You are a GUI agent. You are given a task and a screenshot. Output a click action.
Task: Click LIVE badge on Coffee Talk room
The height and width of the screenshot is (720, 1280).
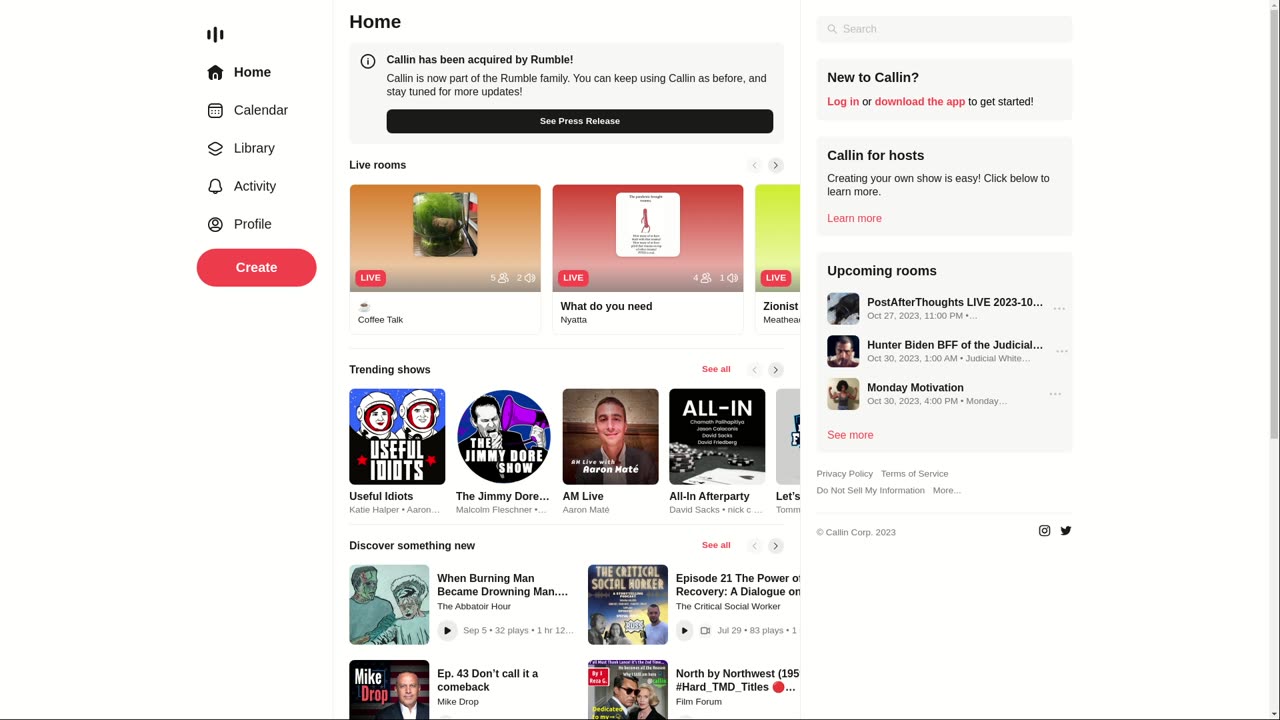coord(370,278)
